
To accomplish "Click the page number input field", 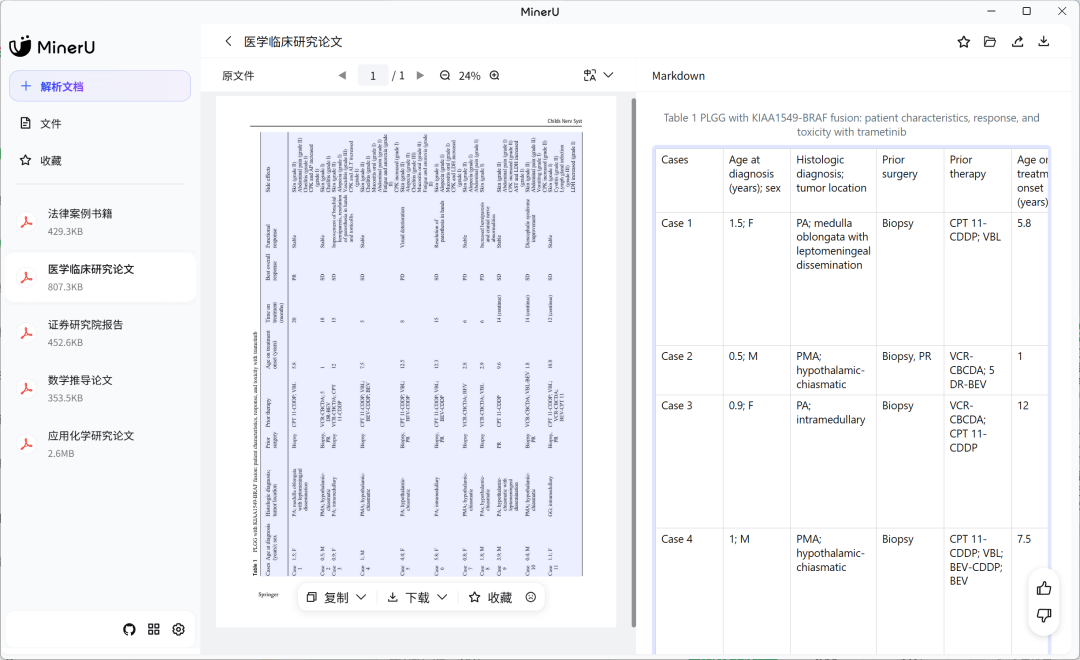I will tap(373, 76).
